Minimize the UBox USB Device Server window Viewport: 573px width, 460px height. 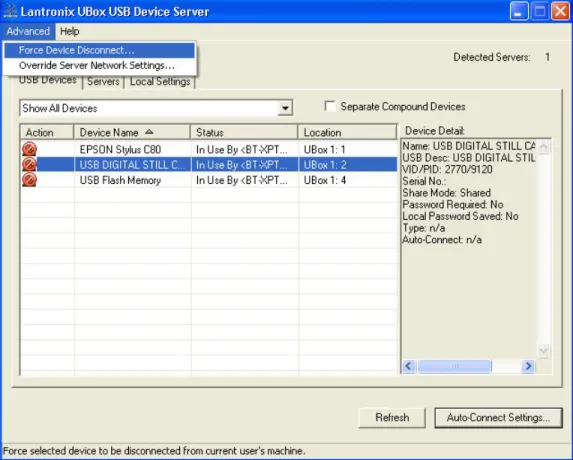[519, 11]
